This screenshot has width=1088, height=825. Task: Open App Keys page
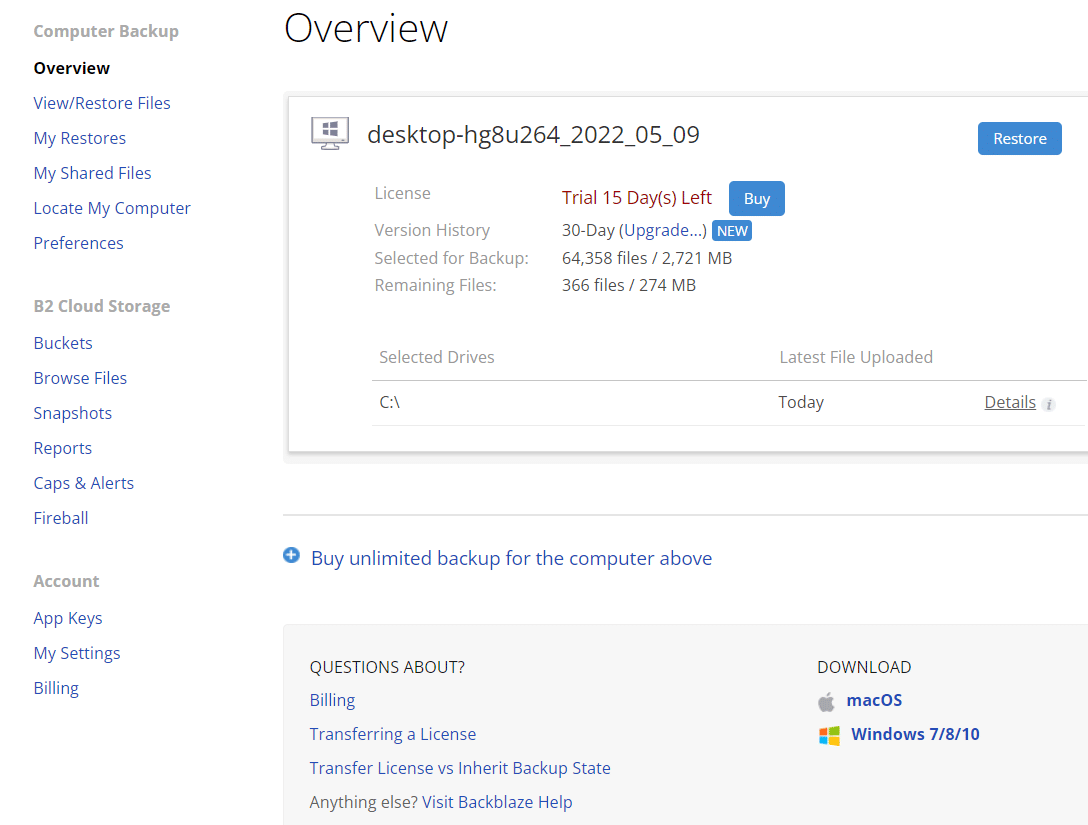click(68, 618)
